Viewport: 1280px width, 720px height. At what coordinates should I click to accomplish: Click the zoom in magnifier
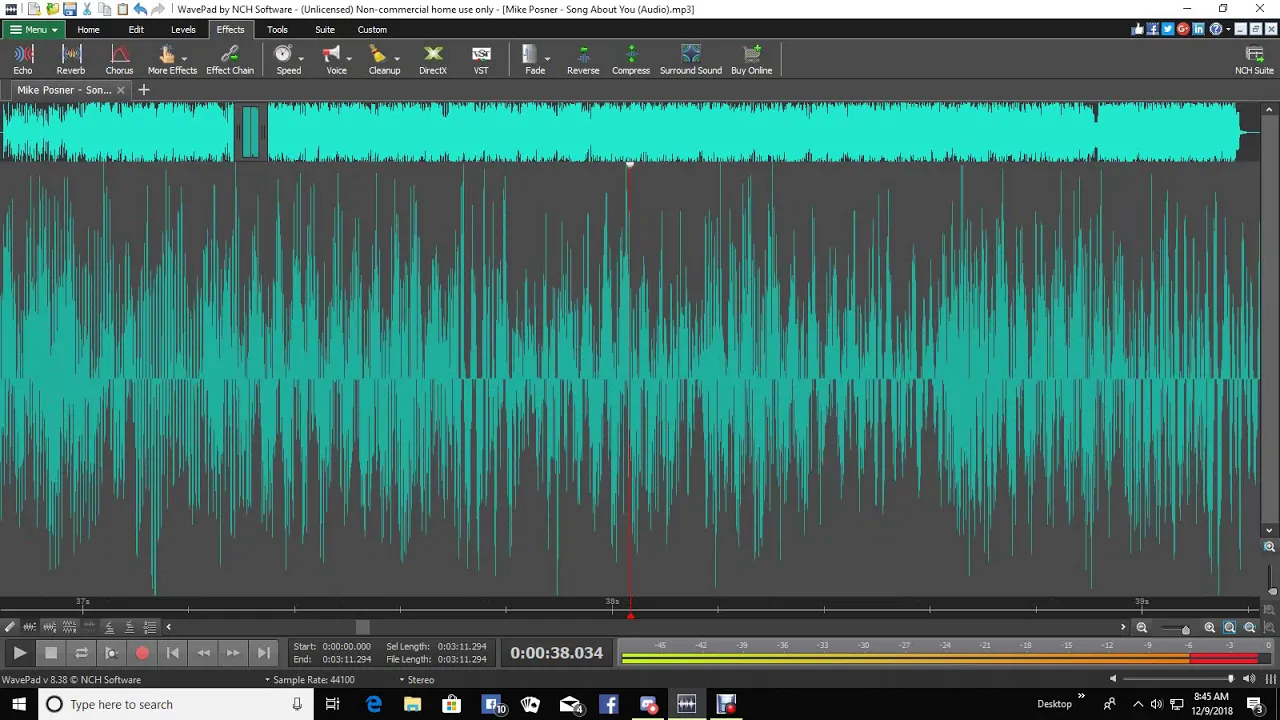click(x=1210, y=627)
